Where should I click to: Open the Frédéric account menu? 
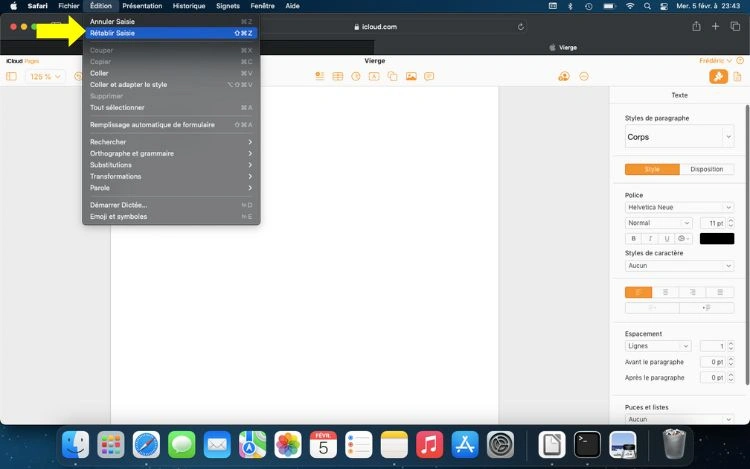(x=716, y=61)
